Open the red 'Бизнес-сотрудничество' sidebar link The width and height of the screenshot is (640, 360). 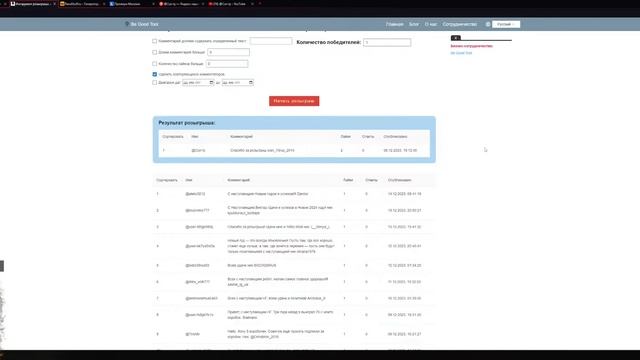click(x=471, y=46)
